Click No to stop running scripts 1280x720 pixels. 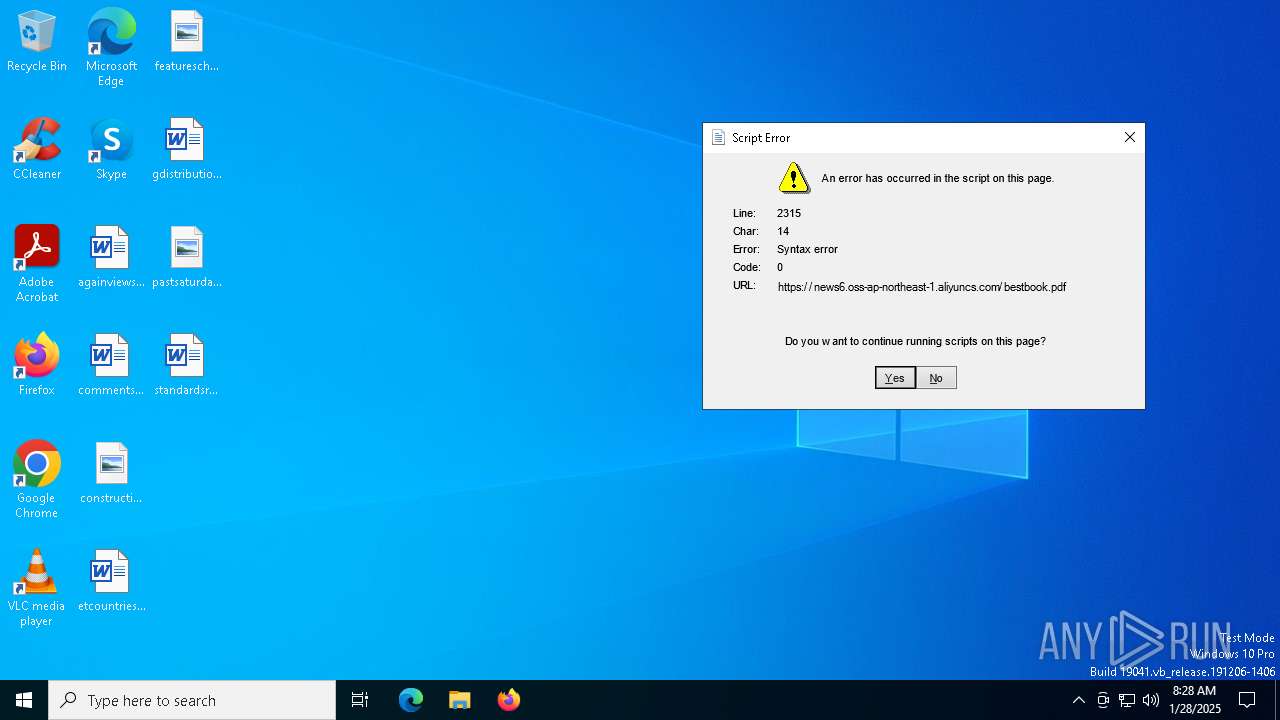point(936,378)
